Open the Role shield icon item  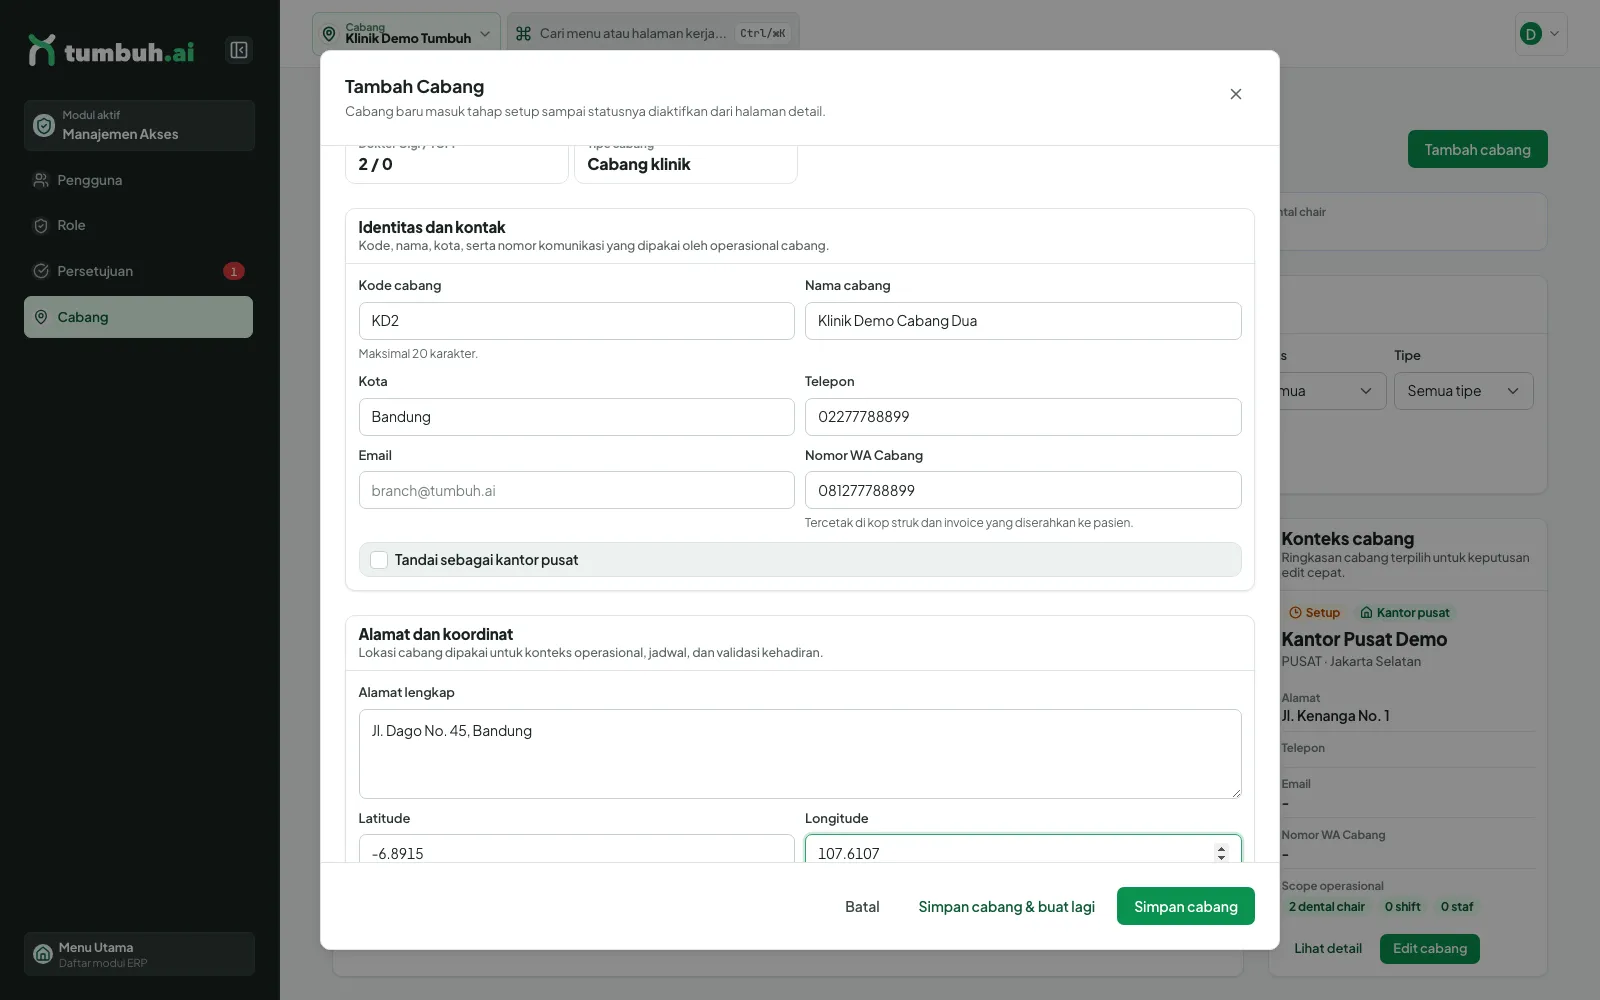click(41, 226)
